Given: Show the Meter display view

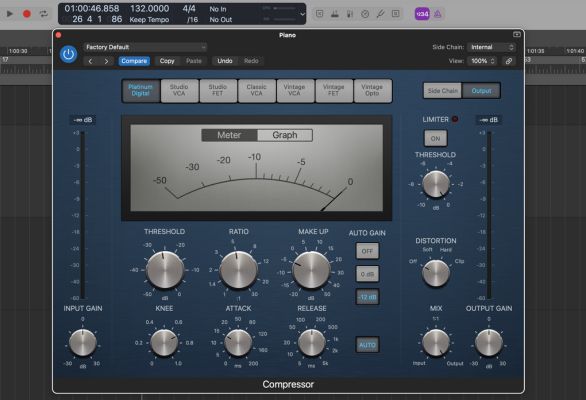Looking at the screenshot, I should tap(229, 135).
